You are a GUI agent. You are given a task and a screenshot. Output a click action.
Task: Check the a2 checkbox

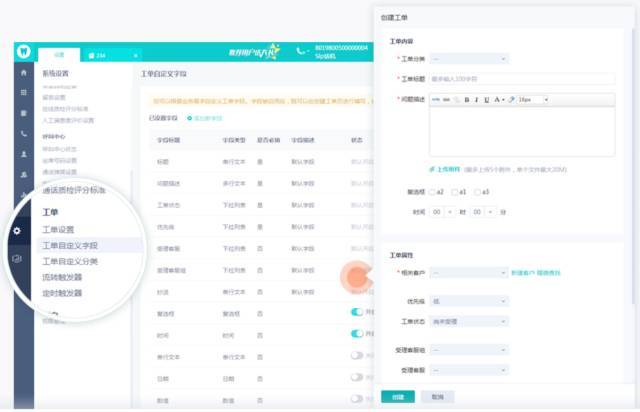[x=432, y=192]
